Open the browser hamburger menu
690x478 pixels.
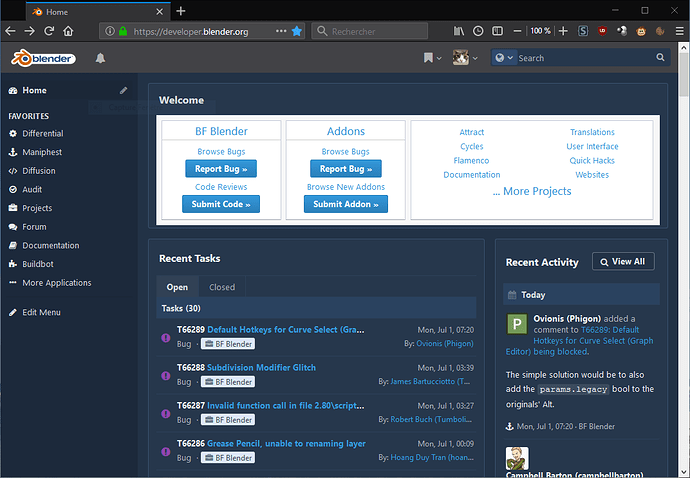tap(679, 31)
